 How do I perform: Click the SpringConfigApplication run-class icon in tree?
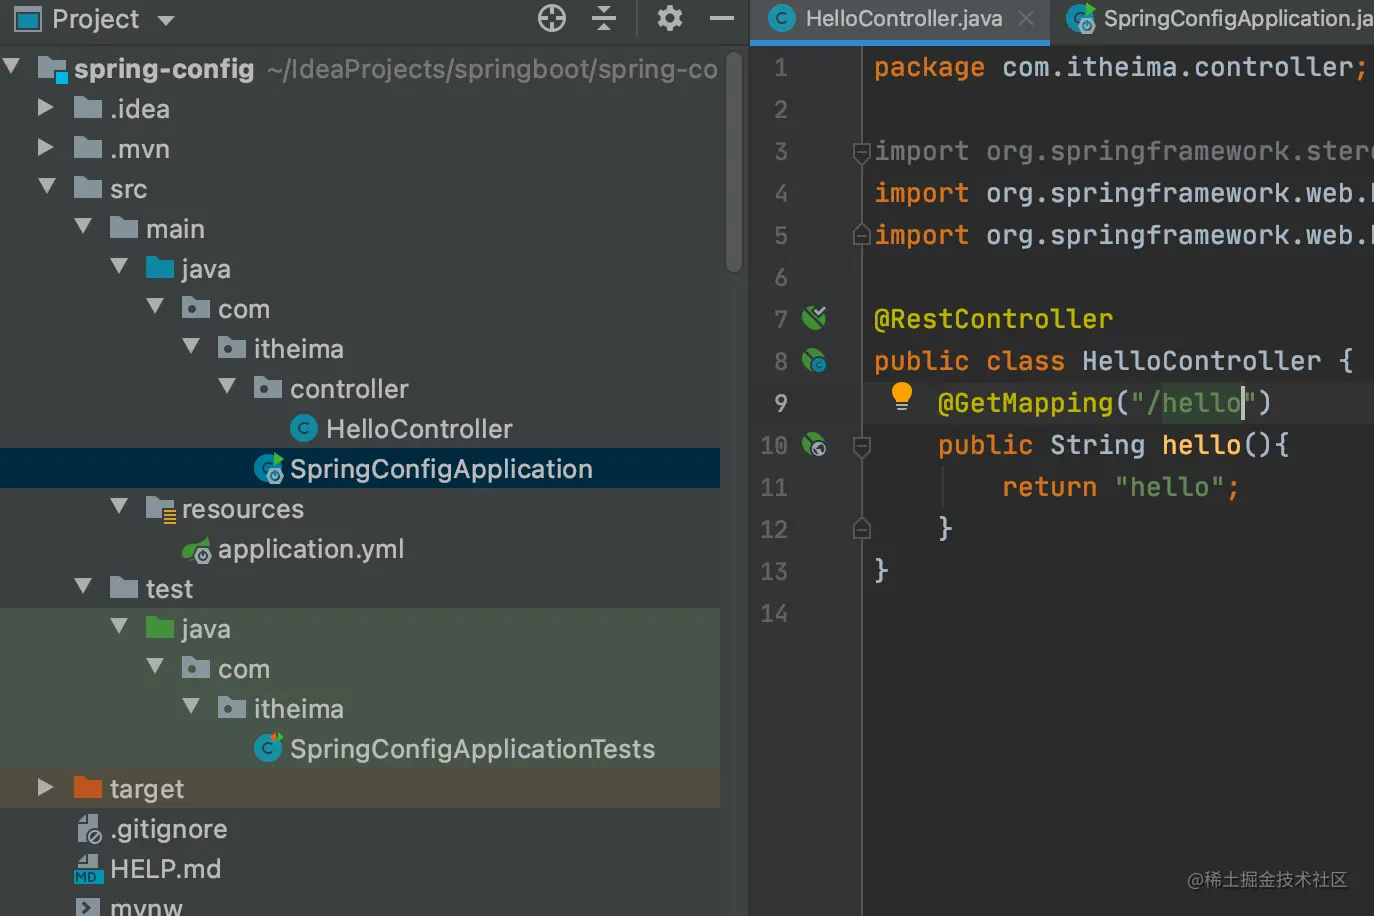pos(268,468)
